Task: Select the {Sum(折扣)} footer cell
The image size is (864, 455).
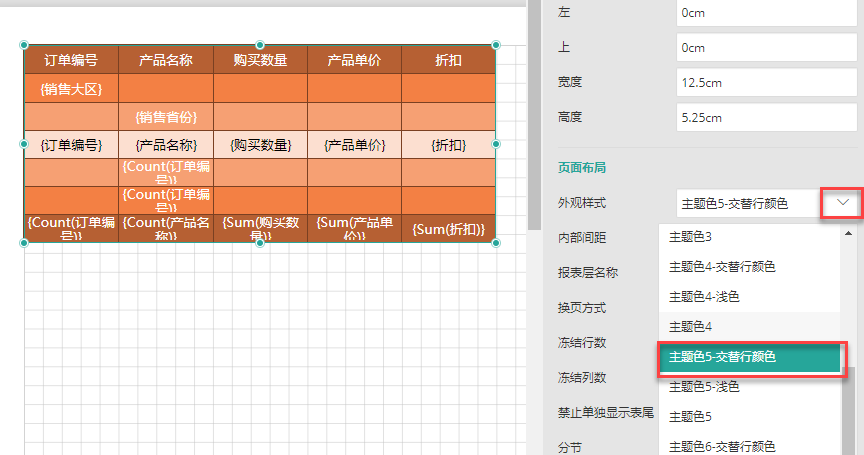Action: pyautogui.click(x=448, y=229)
